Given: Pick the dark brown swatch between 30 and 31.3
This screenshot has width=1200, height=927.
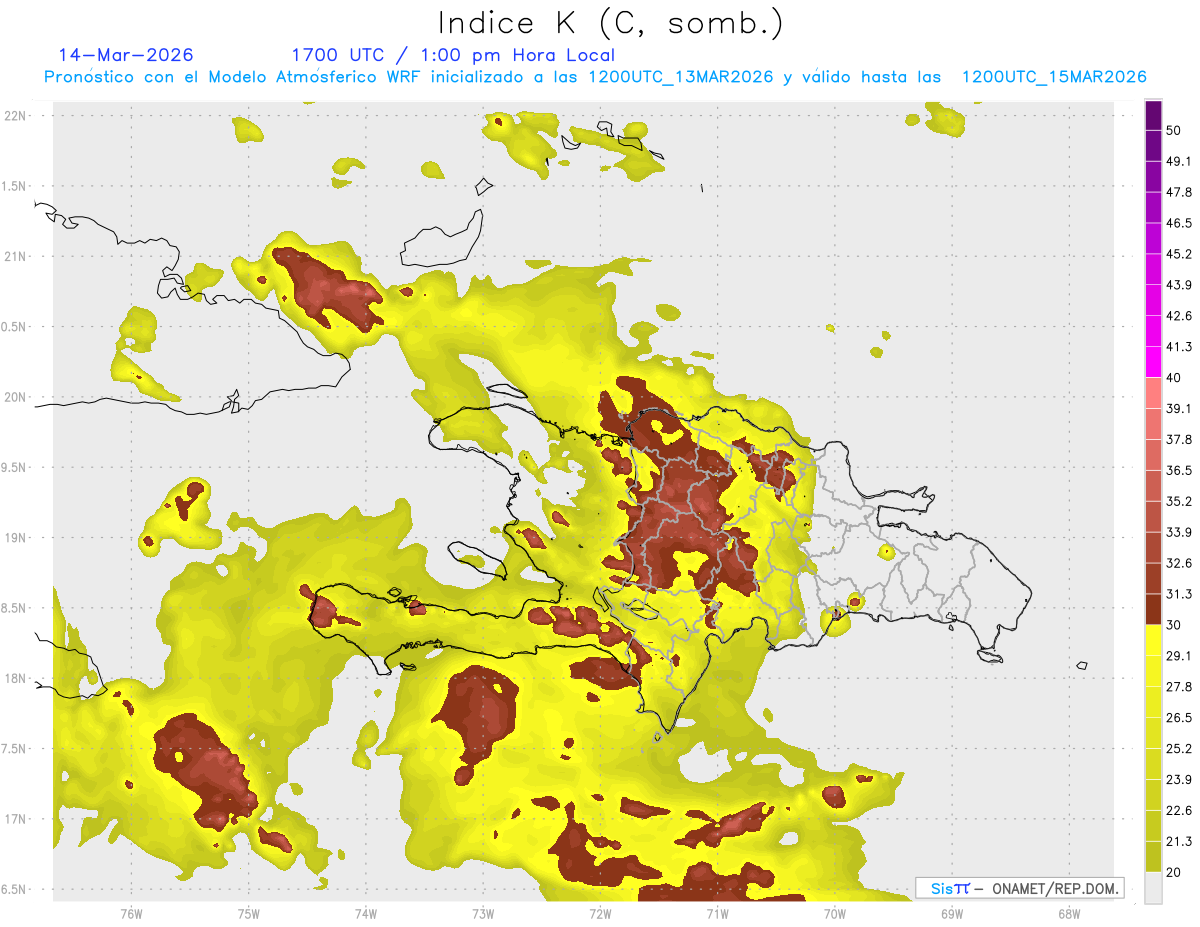Looking at the screenshot, I should point(1154,609).
